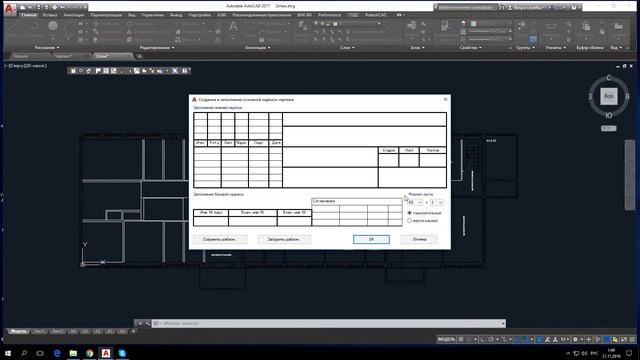
Task: Open Skype from the taskbar
Action: [x=122, y=353]
